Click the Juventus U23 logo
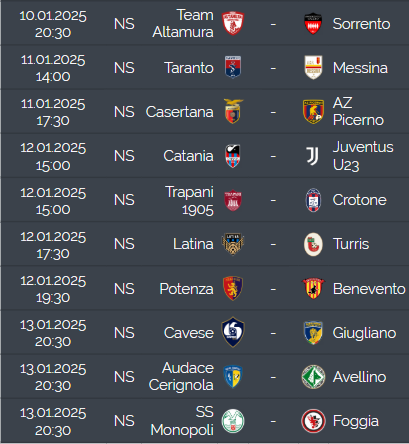The image size is (409, 444). pos(313,156)
